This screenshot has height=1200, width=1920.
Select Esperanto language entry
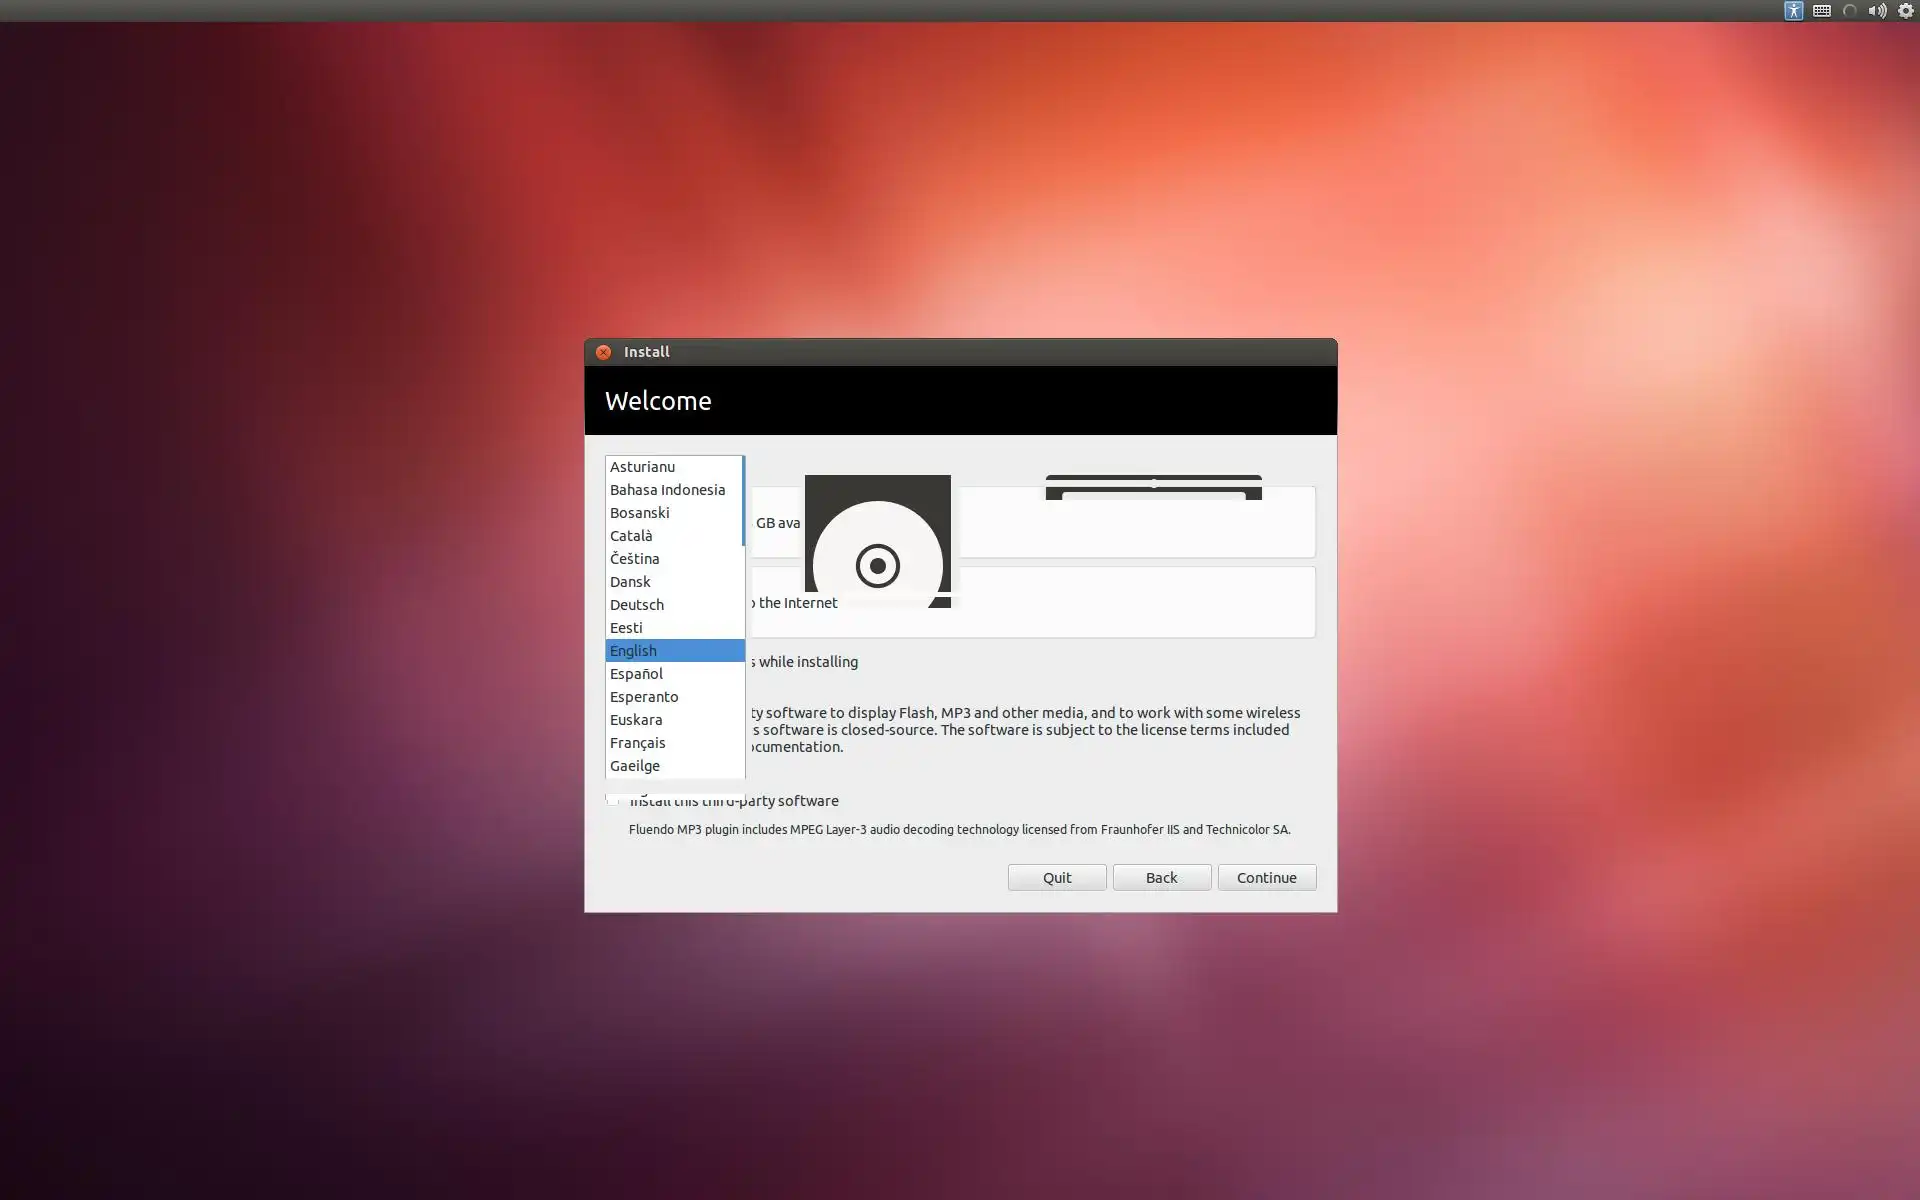point(643,697)
